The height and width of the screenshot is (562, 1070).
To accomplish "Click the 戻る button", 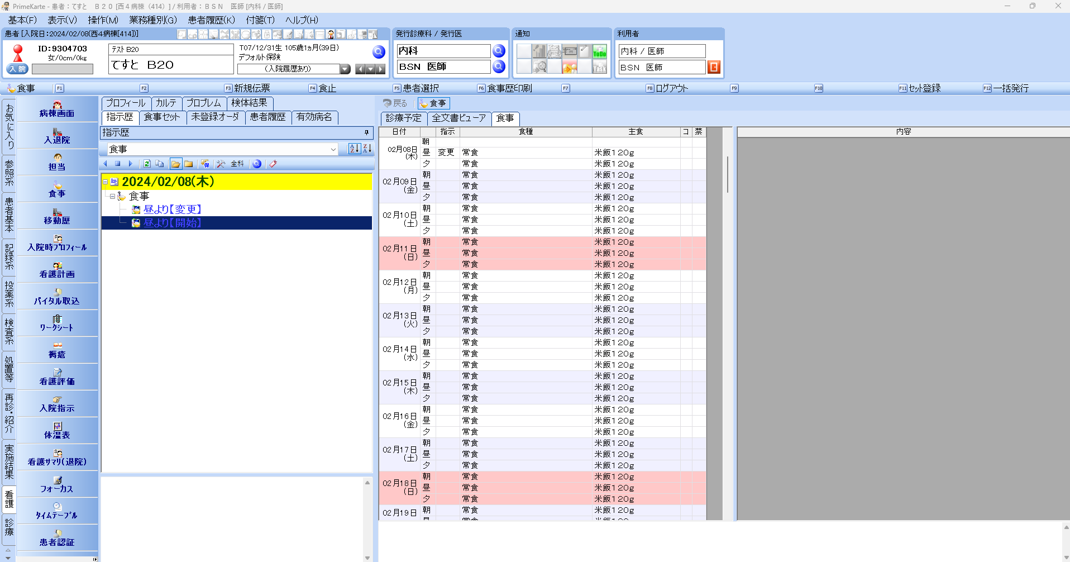I will point(395,103).
